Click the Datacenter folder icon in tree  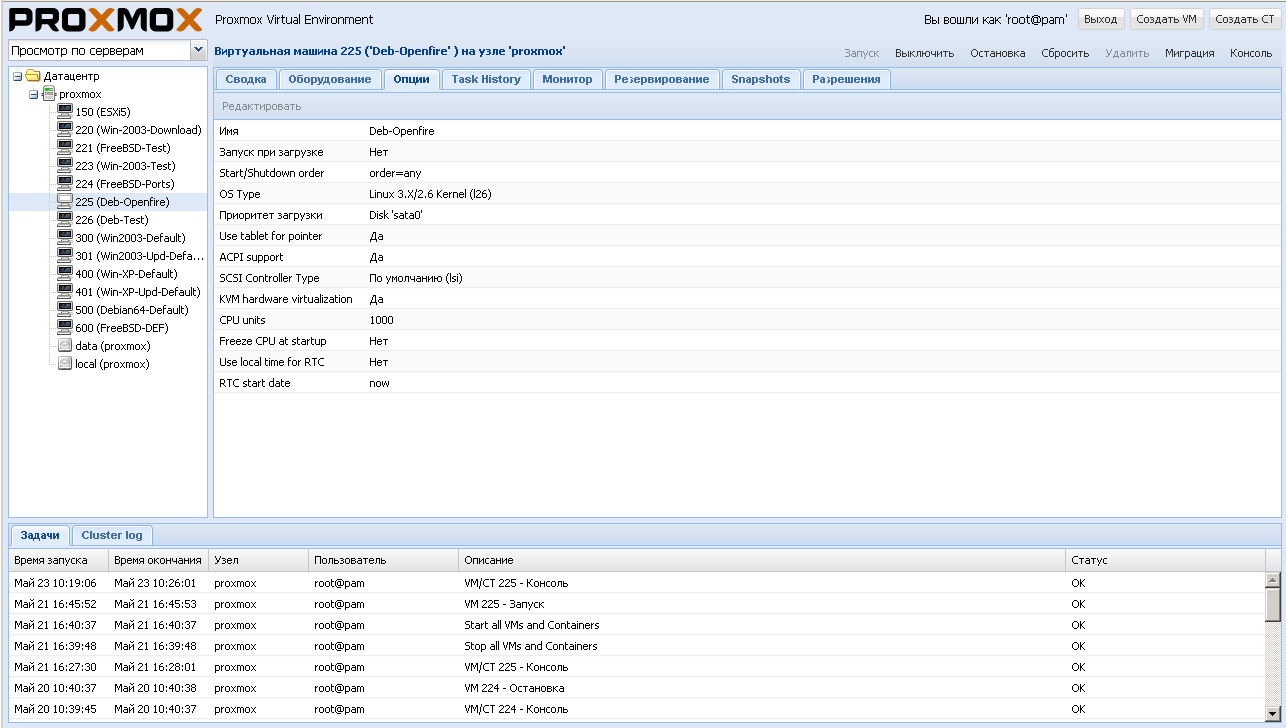coord(33,76)
